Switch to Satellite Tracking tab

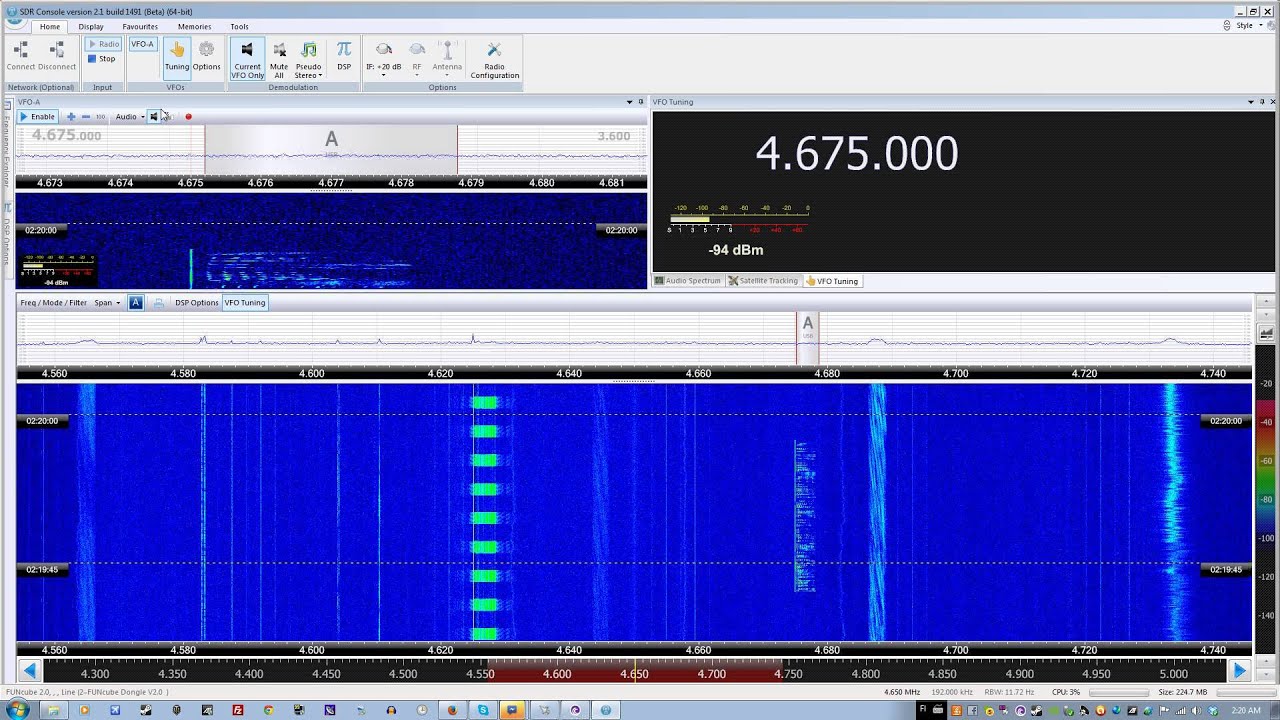tap(763, 281)
